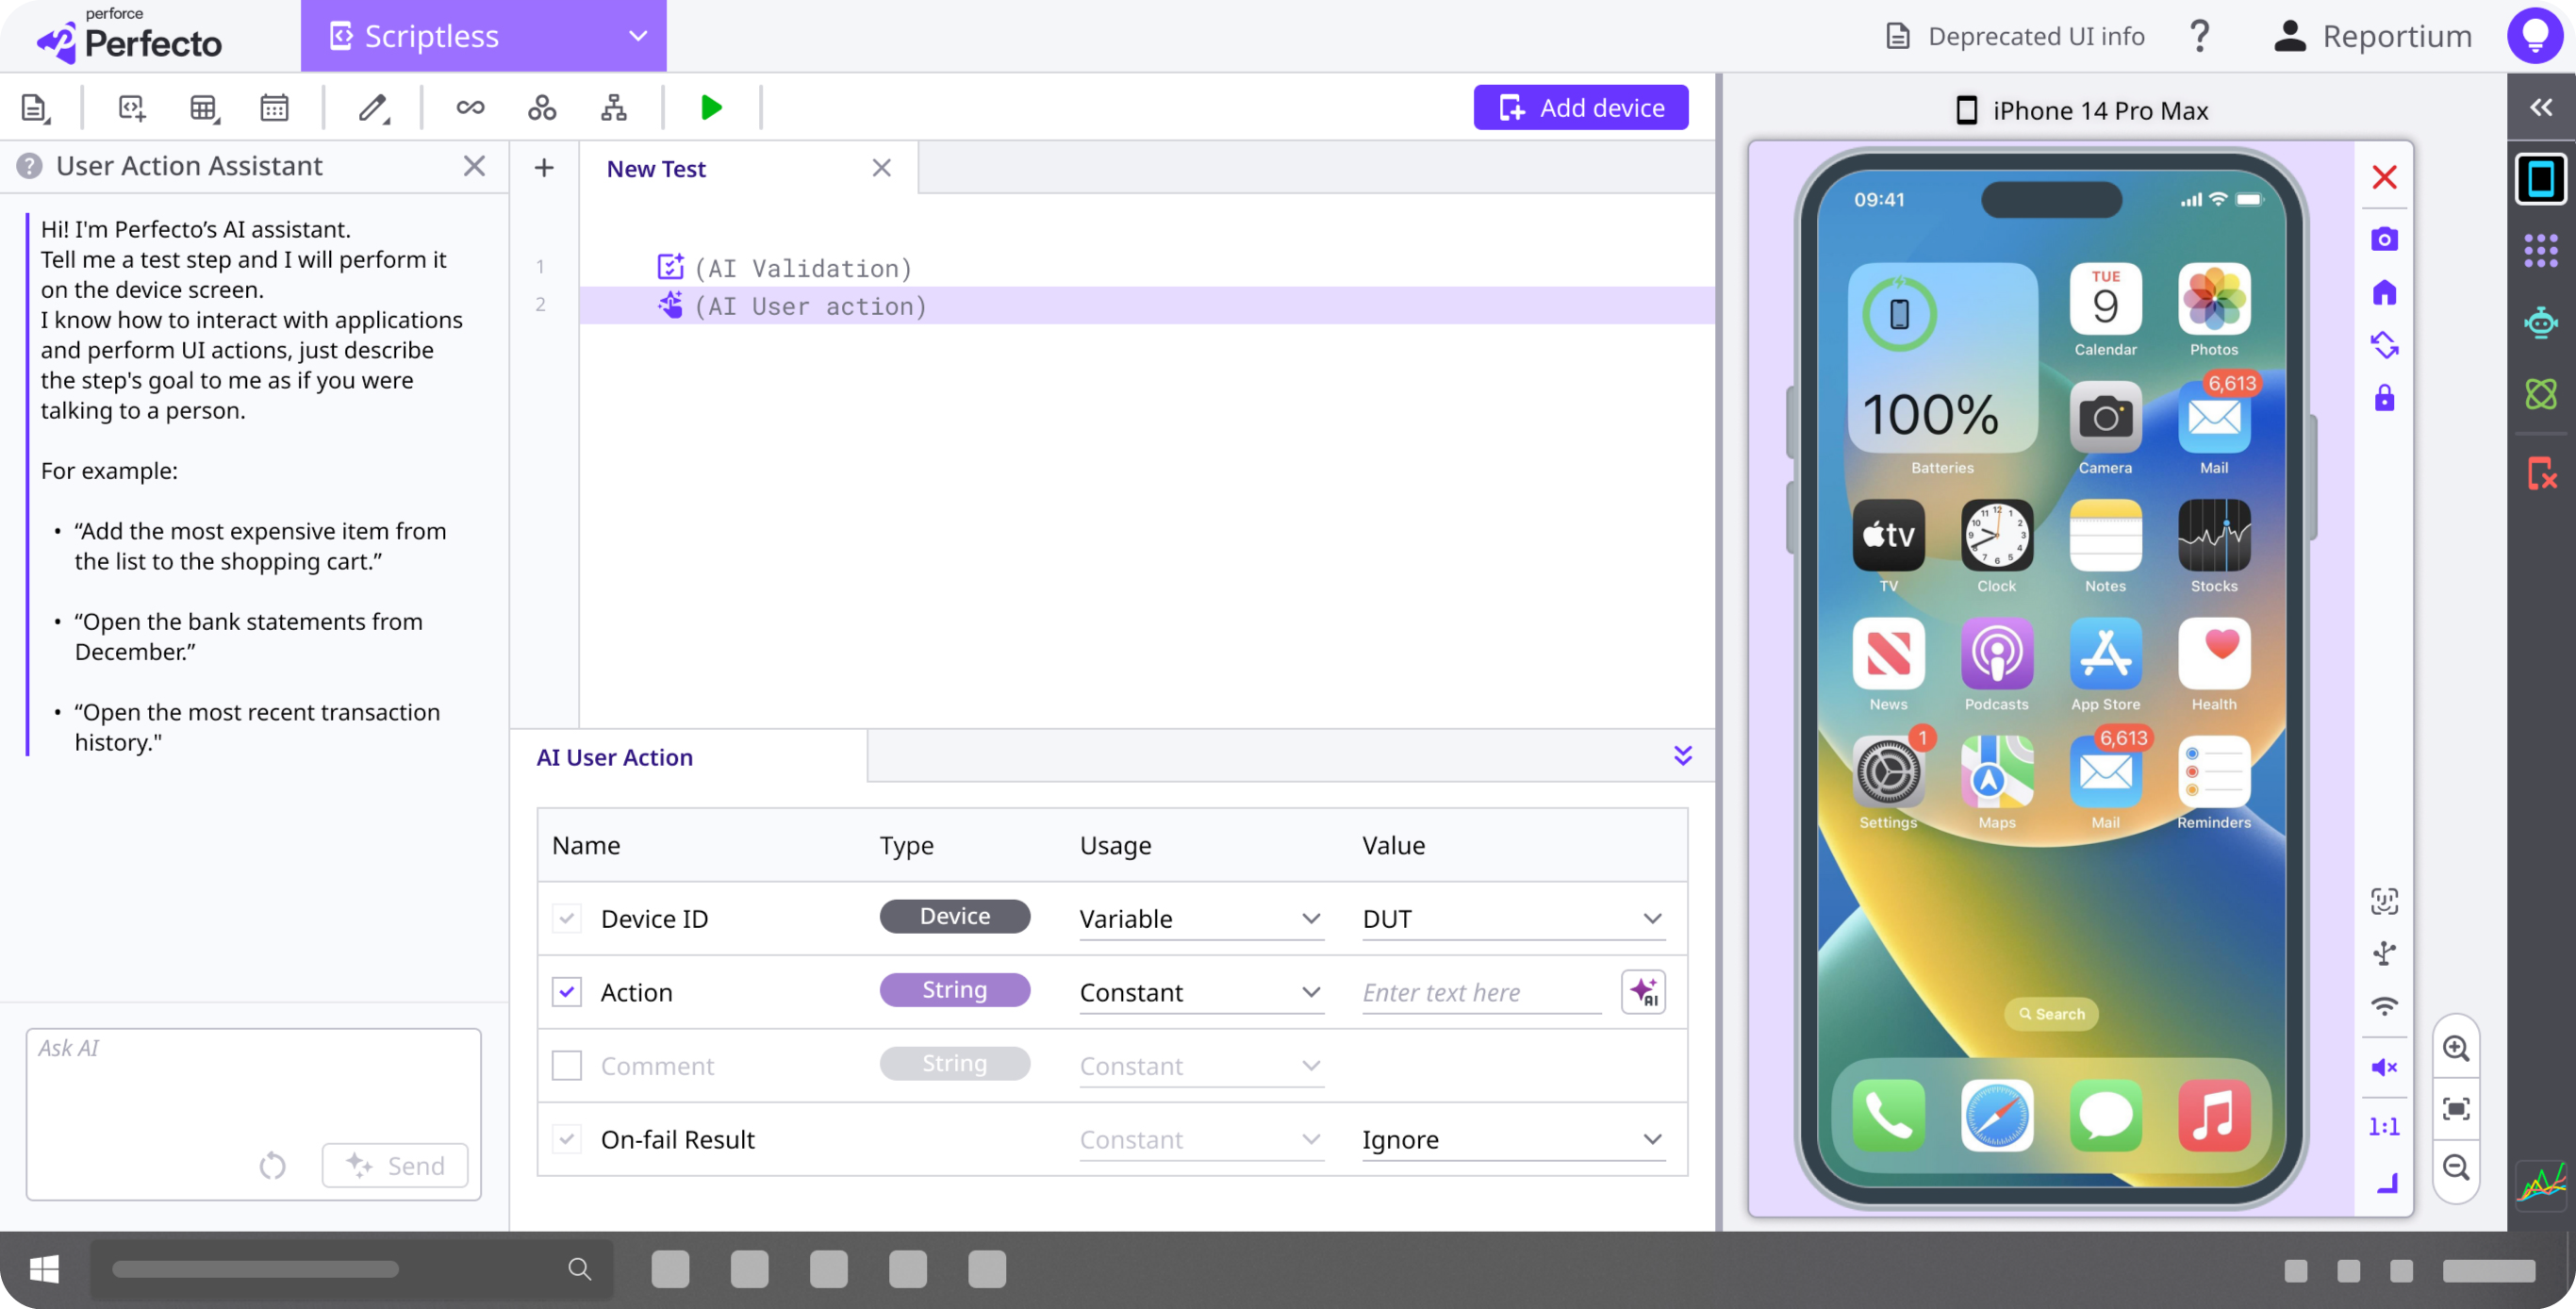Open the On-fail Result Usage dropdown
The height and width of the screenshot is (1309, 2576).
1201,1139
